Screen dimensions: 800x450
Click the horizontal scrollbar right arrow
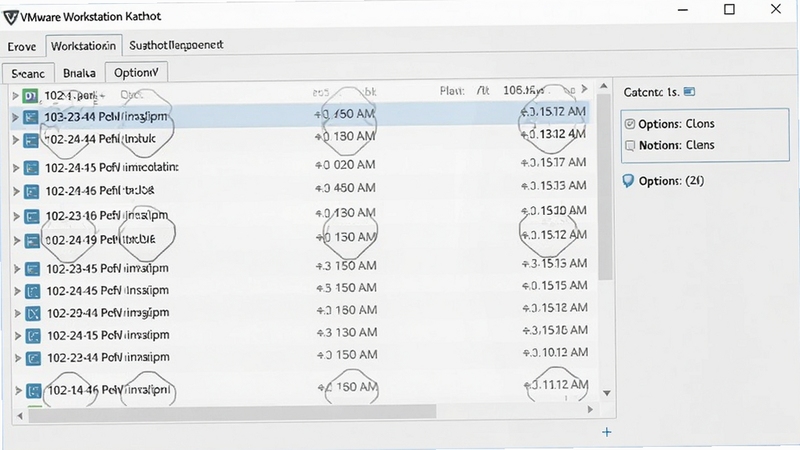point(590,409)
